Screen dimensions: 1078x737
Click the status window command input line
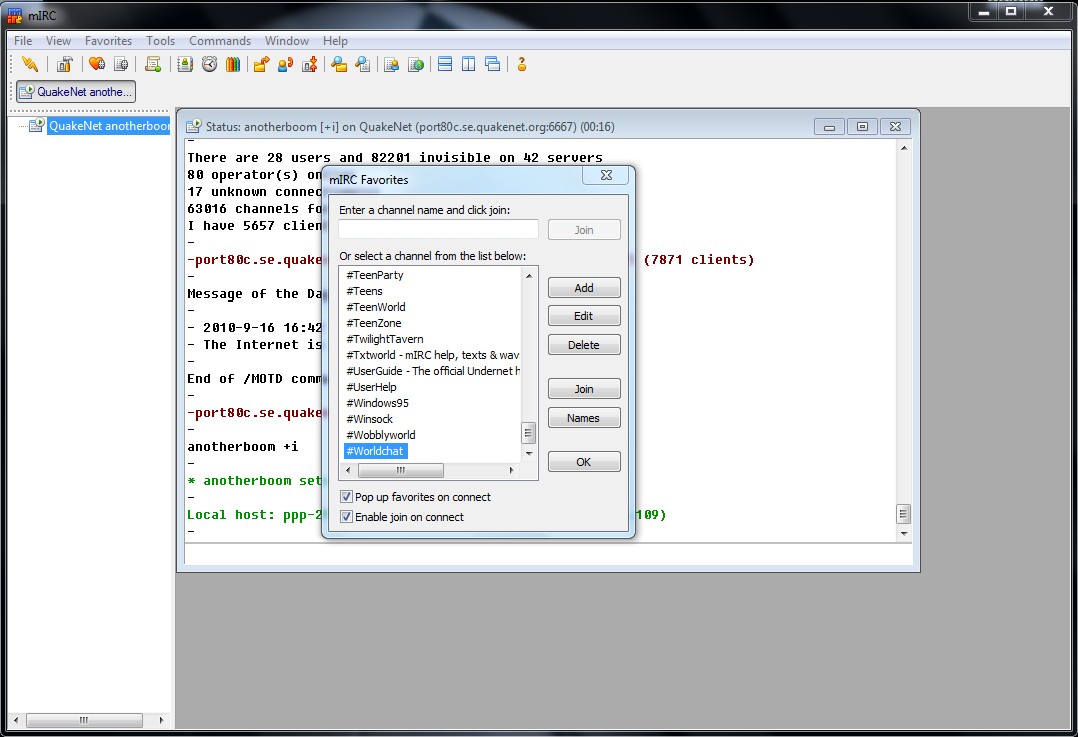[548, 554]
